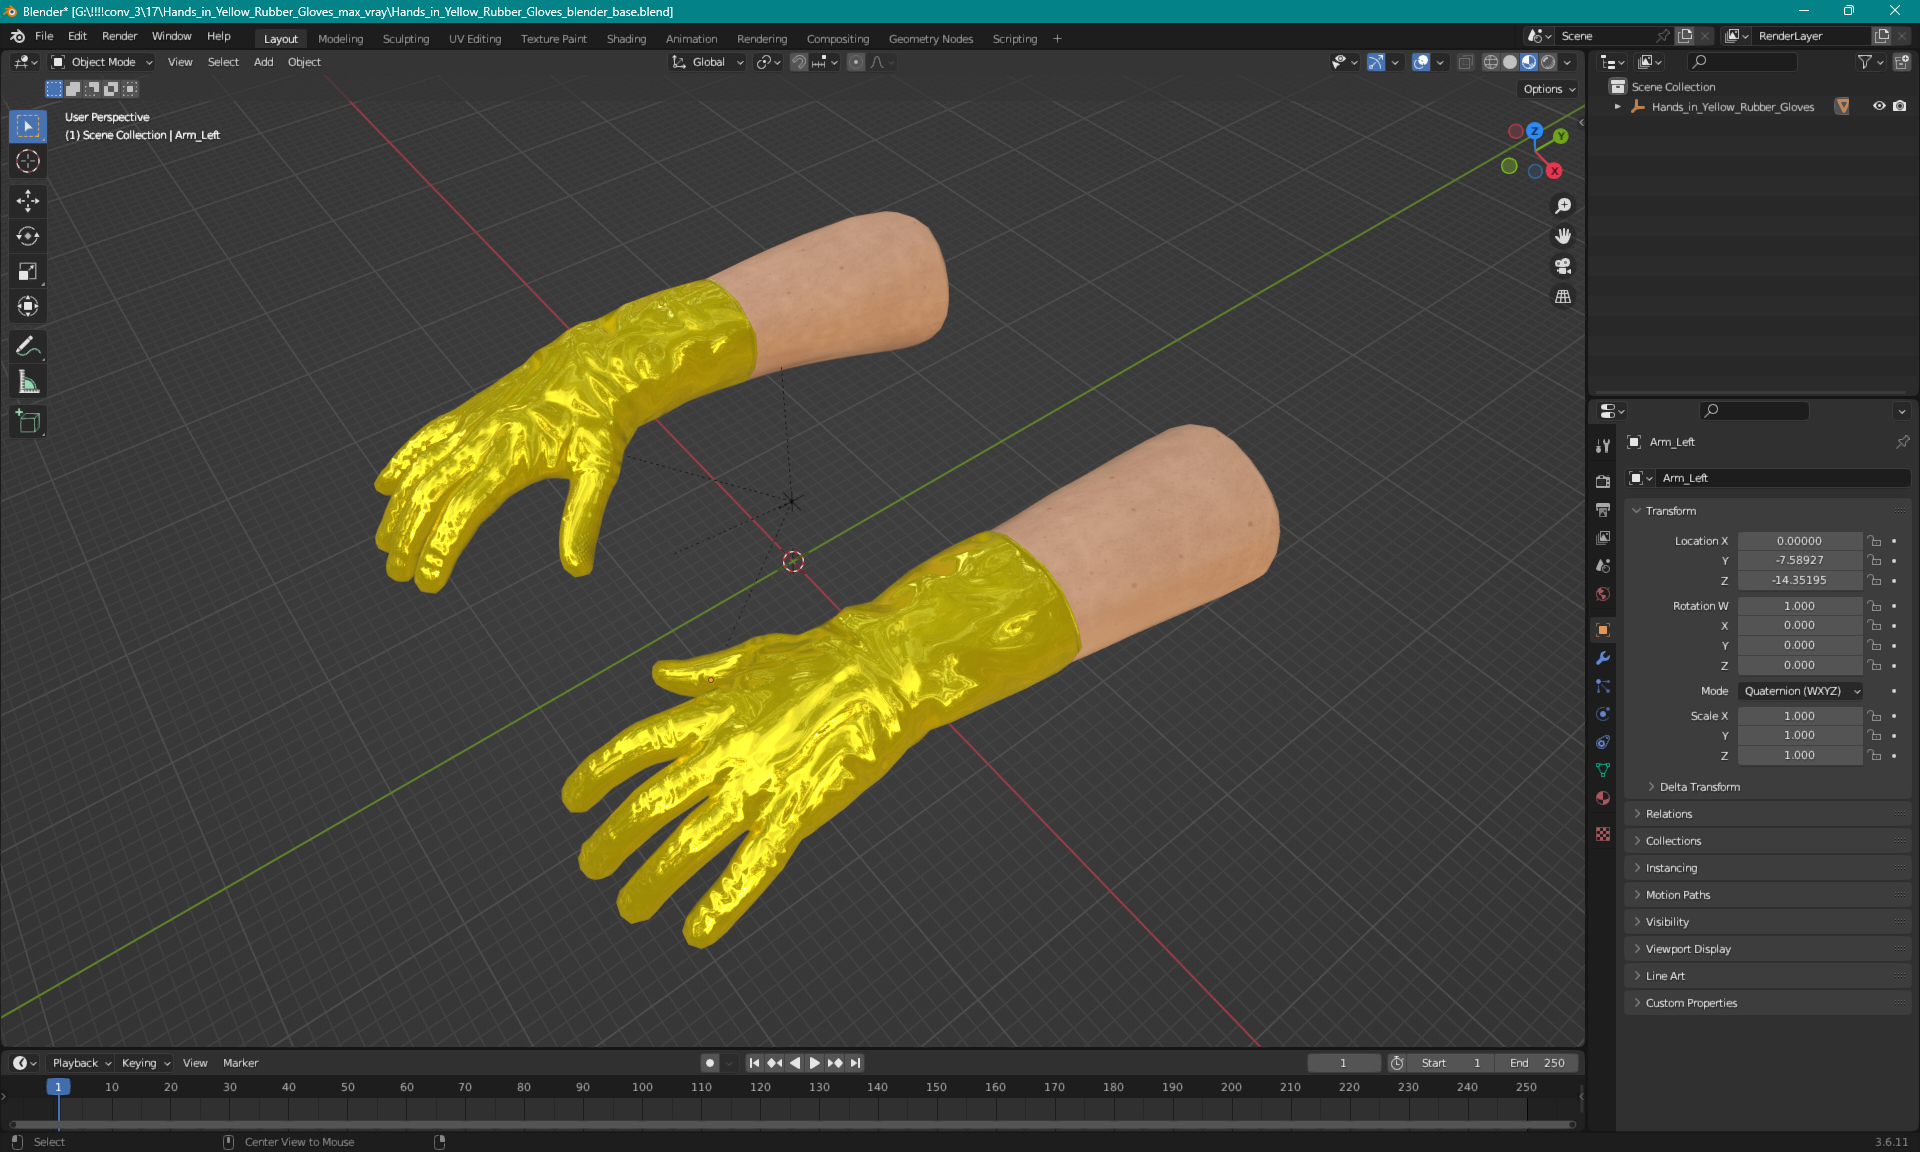Toggle proportional editing
Screen dimensions: 1920x1152
pos(856,62)
